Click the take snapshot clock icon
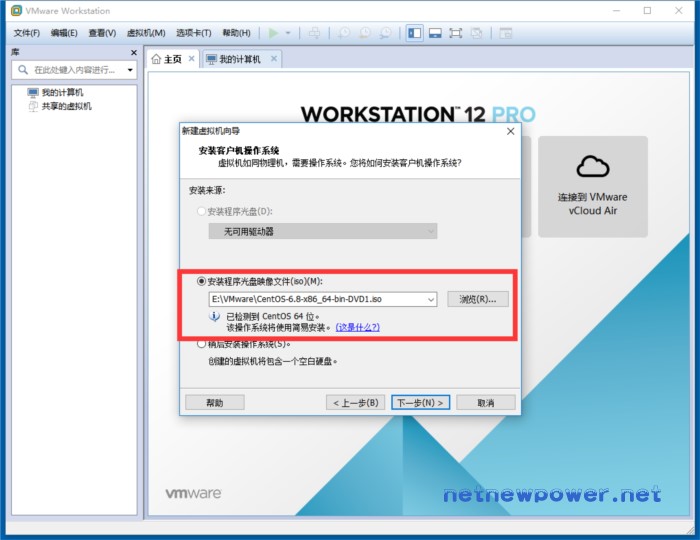This screenshot has width=700, height=540. tap(344, 33)
